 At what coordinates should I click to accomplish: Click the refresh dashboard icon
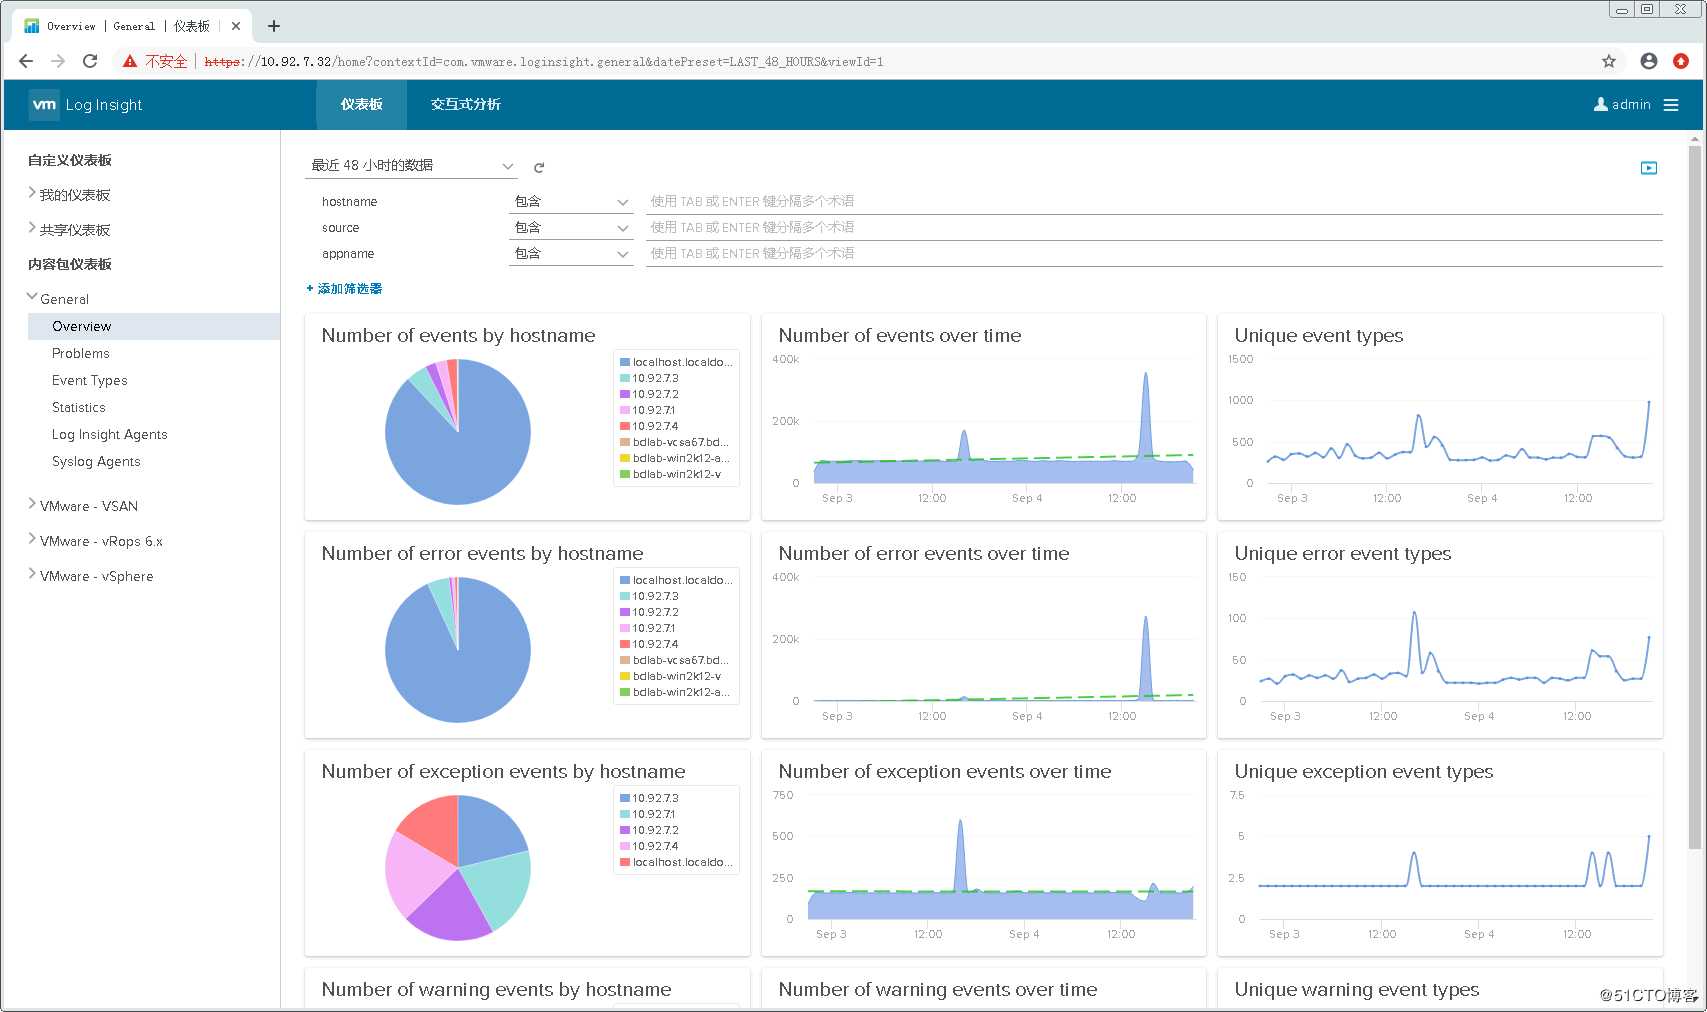539,167
